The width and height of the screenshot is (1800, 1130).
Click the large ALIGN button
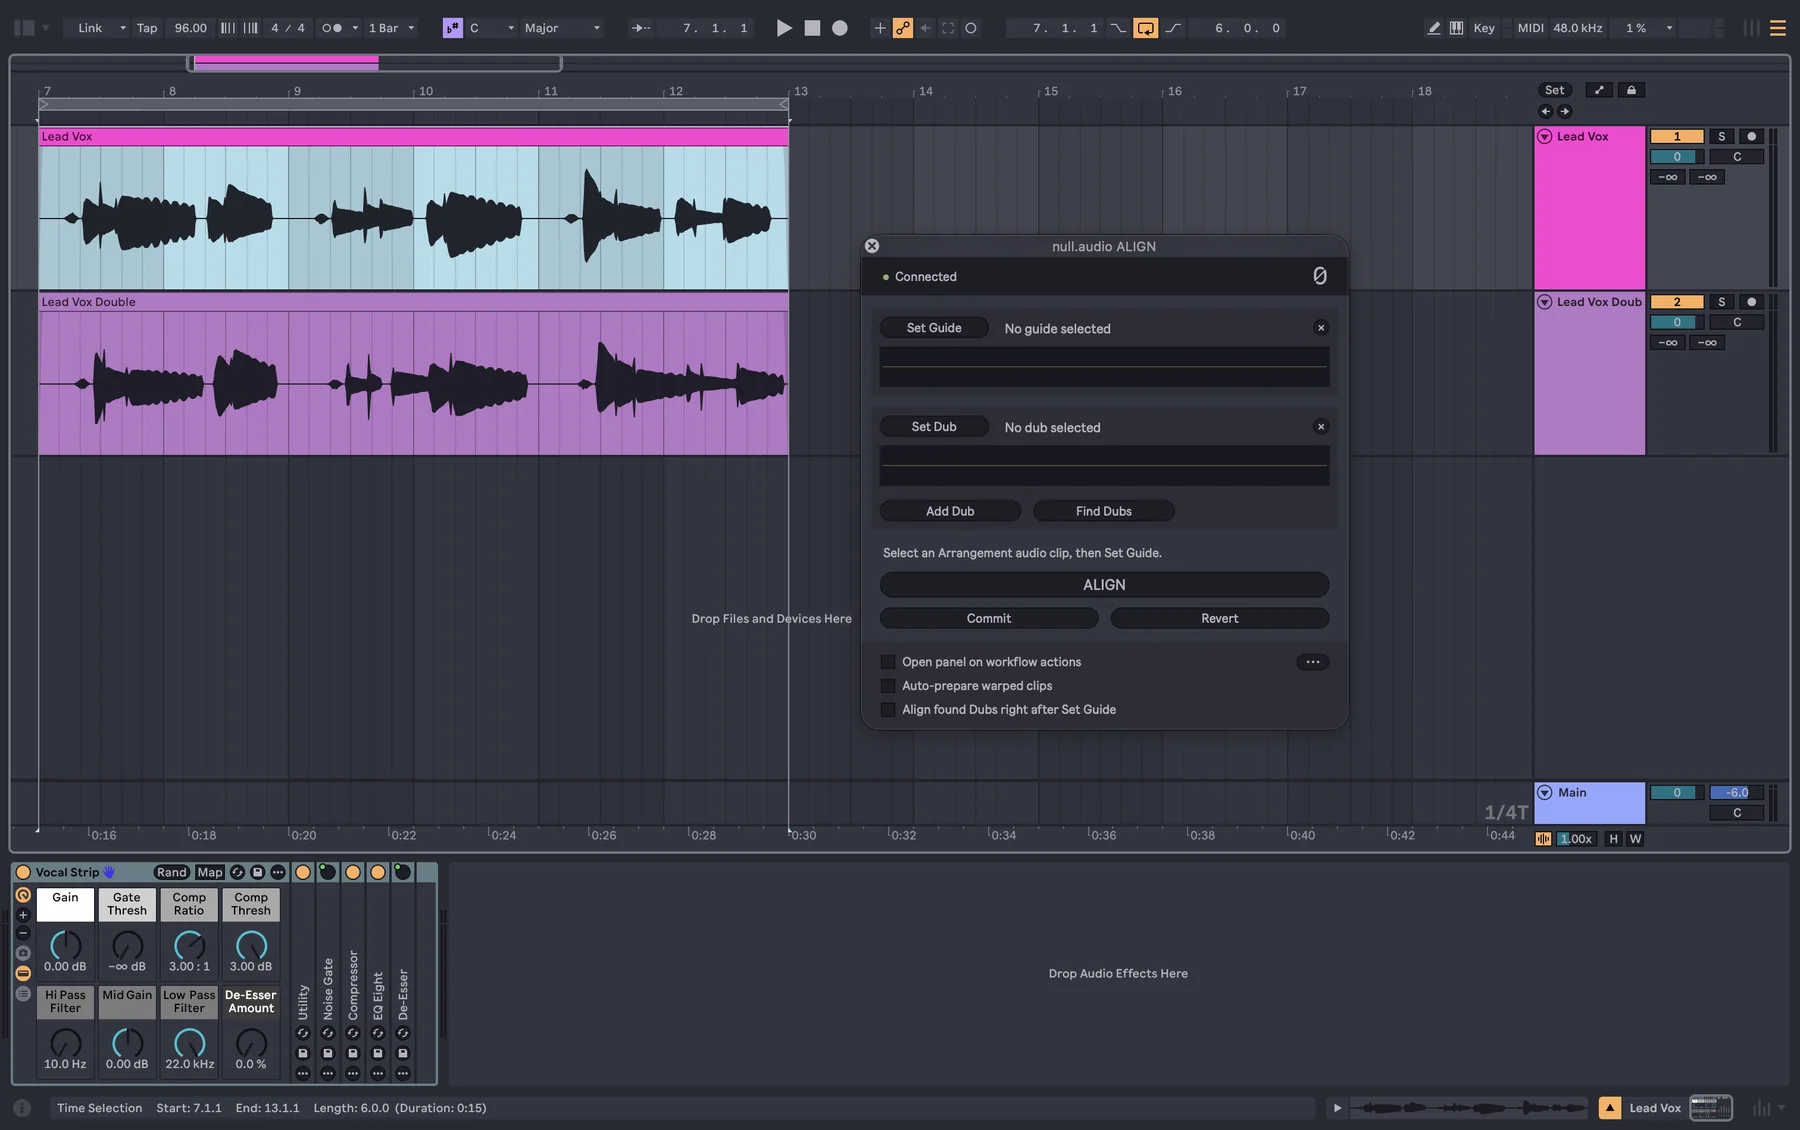pos(1104,585)
